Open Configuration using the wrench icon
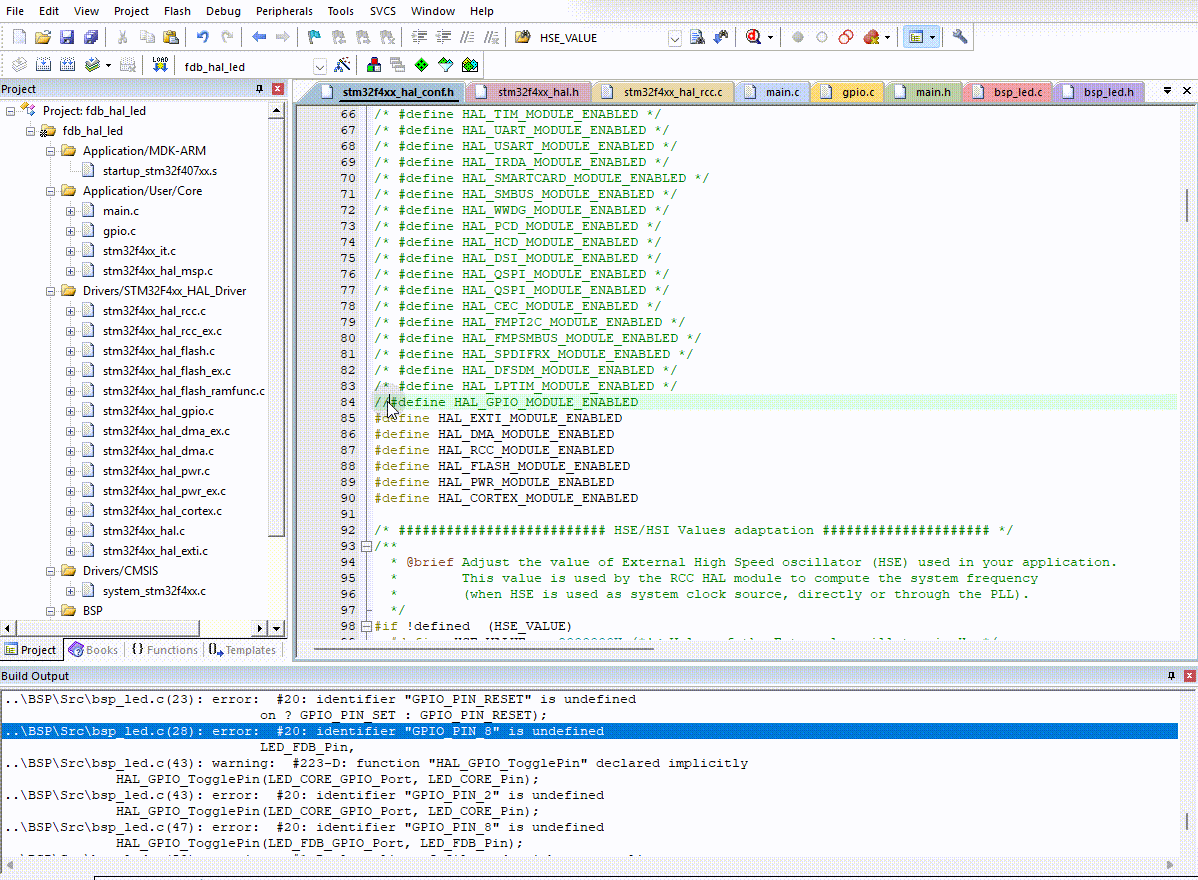 (x=960, y=37)
